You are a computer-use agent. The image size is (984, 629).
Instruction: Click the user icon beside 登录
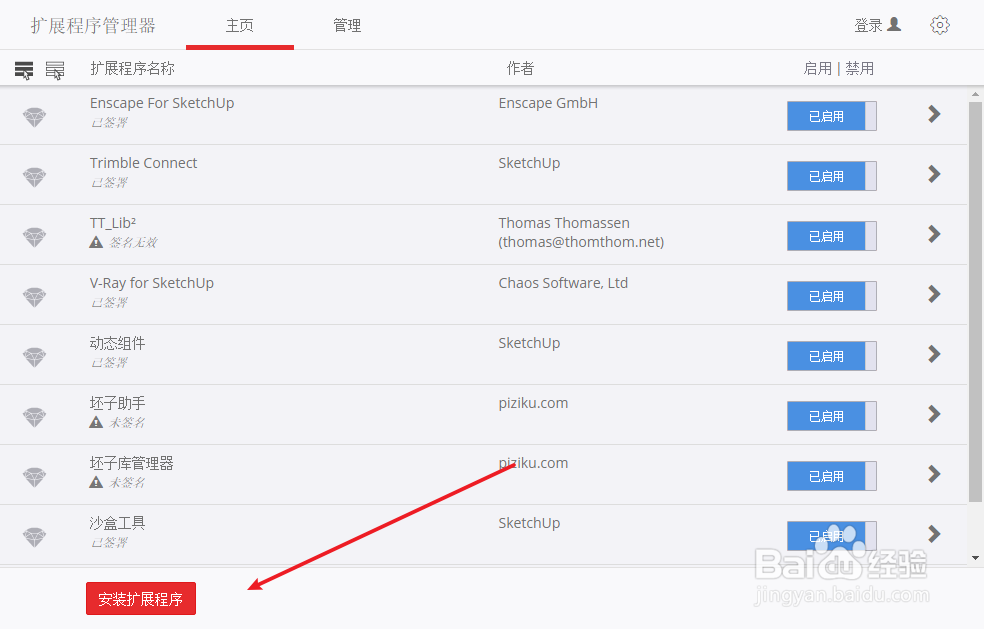[x=894, y=24]
